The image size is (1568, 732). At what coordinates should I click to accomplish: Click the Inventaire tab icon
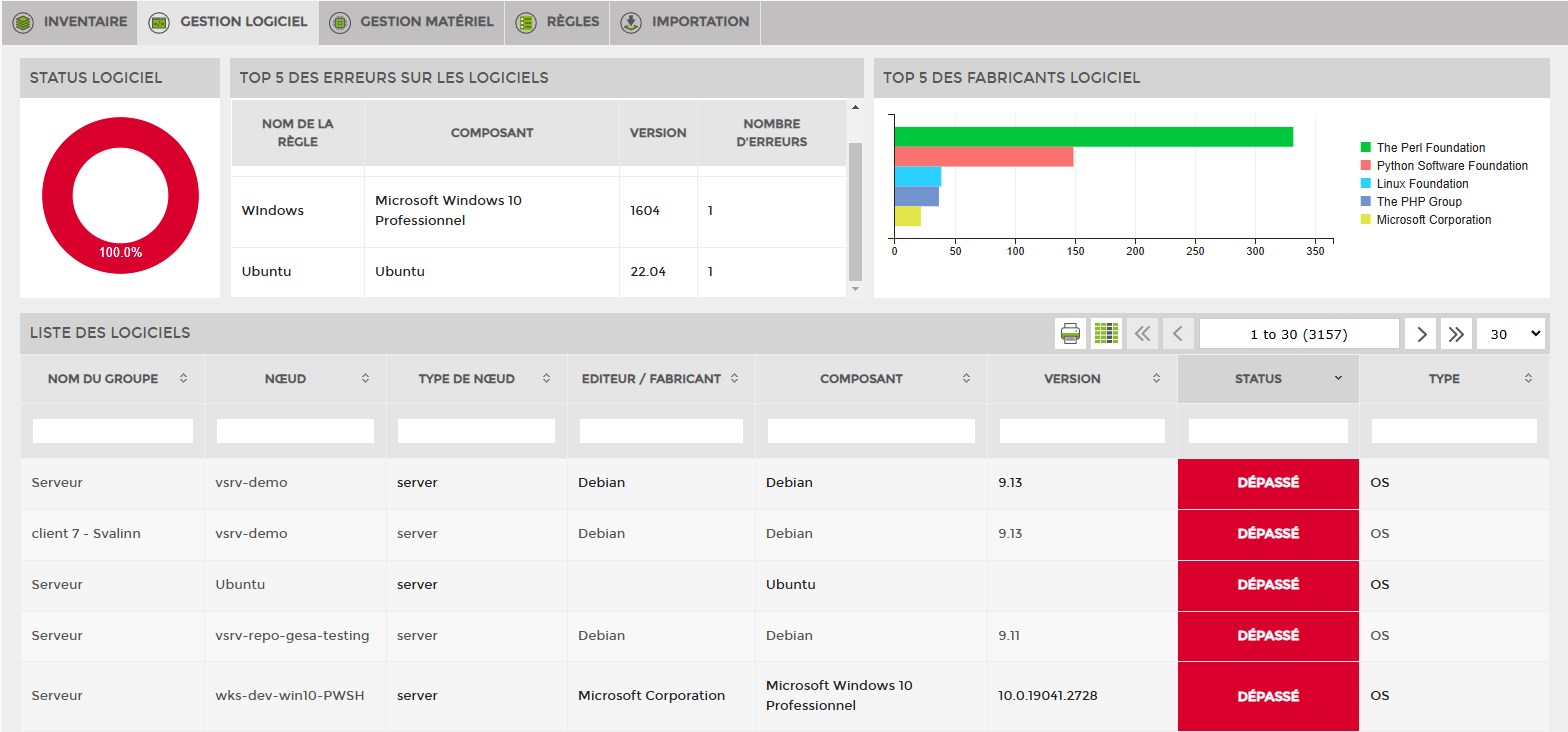tap(23, 22)
